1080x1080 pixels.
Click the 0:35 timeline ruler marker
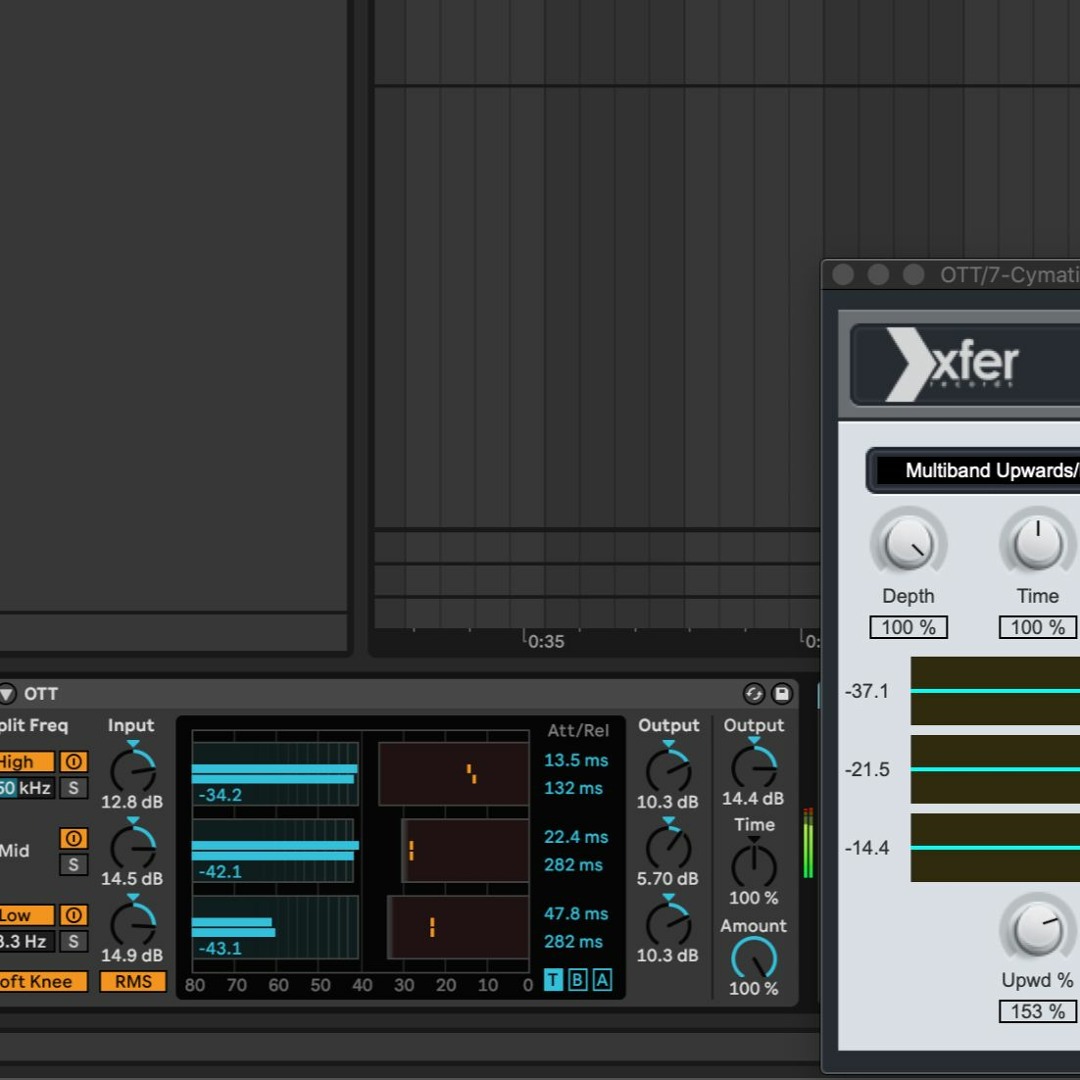(x=545, y=641)
